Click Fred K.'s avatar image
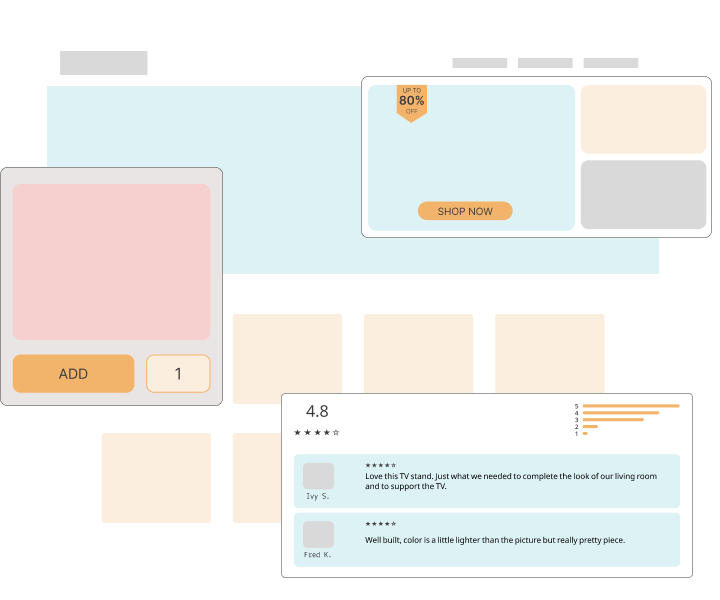The image size is (720, 600). click(318, 534)
